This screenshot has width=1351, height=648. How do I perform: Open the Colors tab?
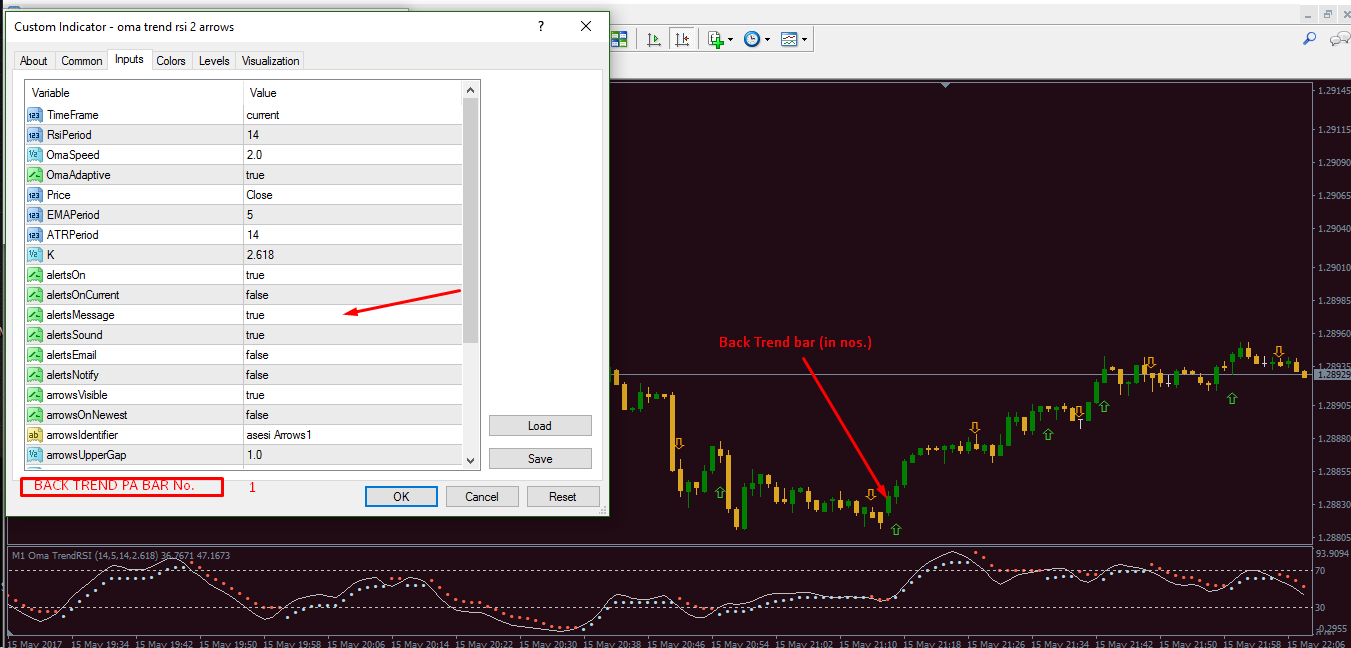pyautogui.click(x=171, y=61)
